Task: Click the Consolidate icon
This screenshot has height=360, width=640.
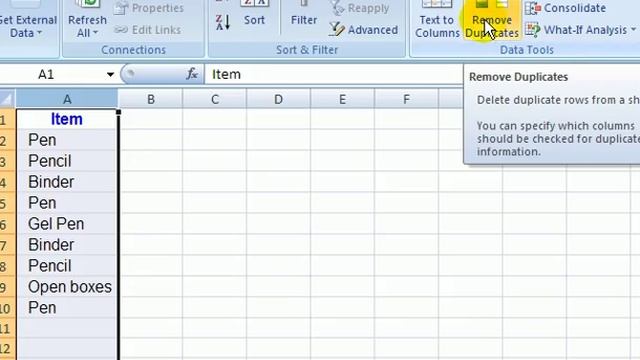Action: click(533, 8)
